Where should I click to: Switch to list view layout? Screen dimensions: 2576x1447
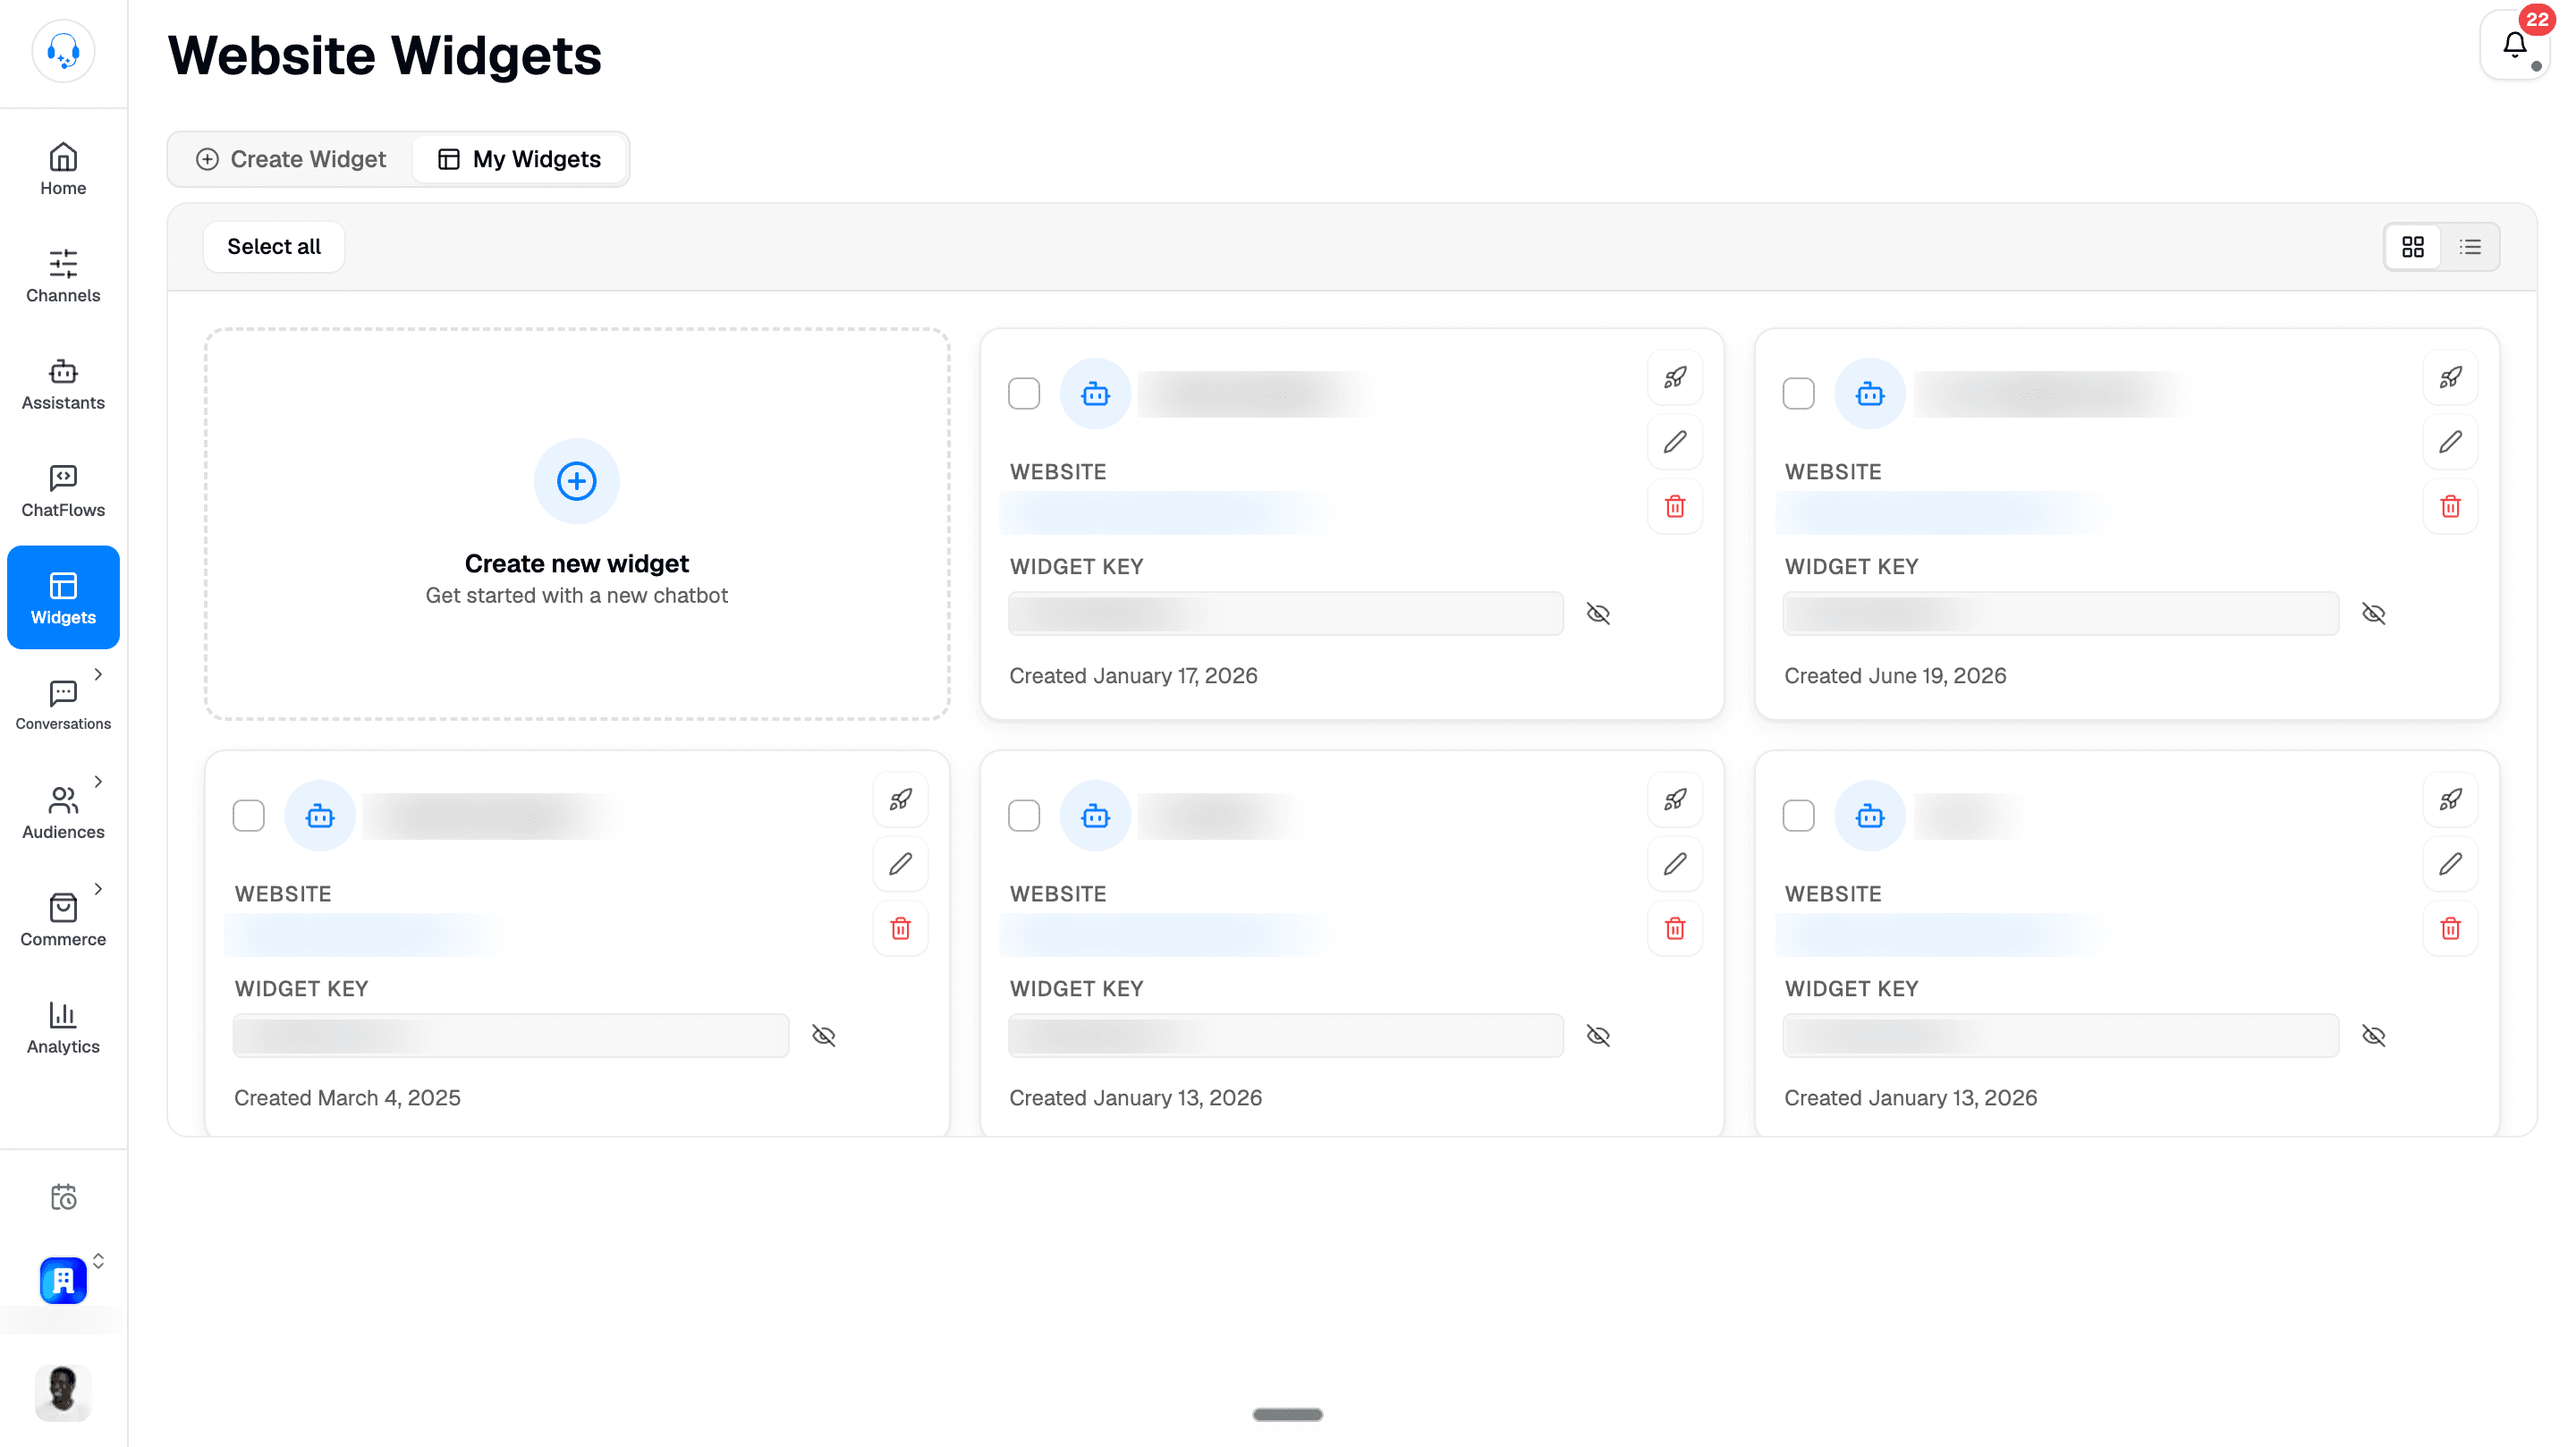[x=2470, y=247]
